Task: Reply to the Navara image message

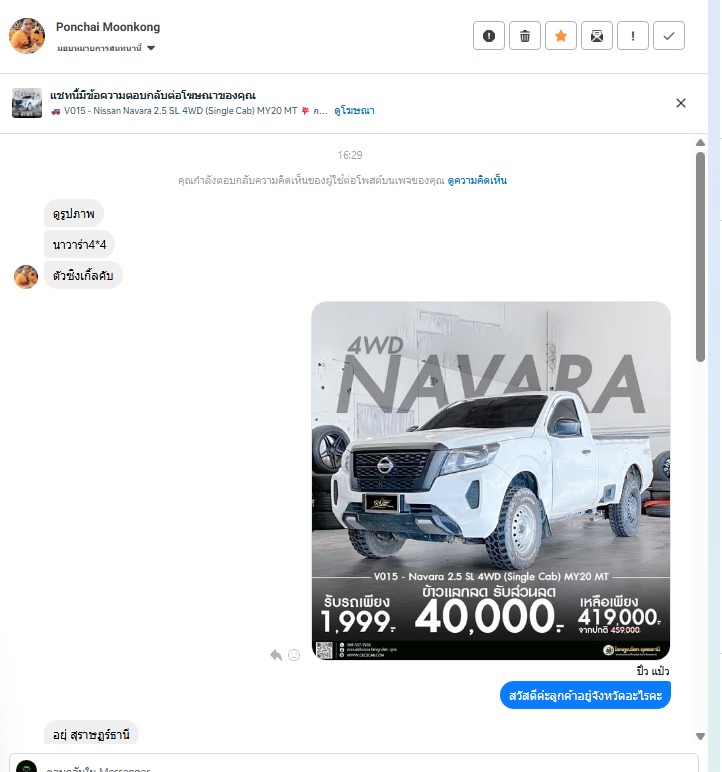Action: (276, 655)
